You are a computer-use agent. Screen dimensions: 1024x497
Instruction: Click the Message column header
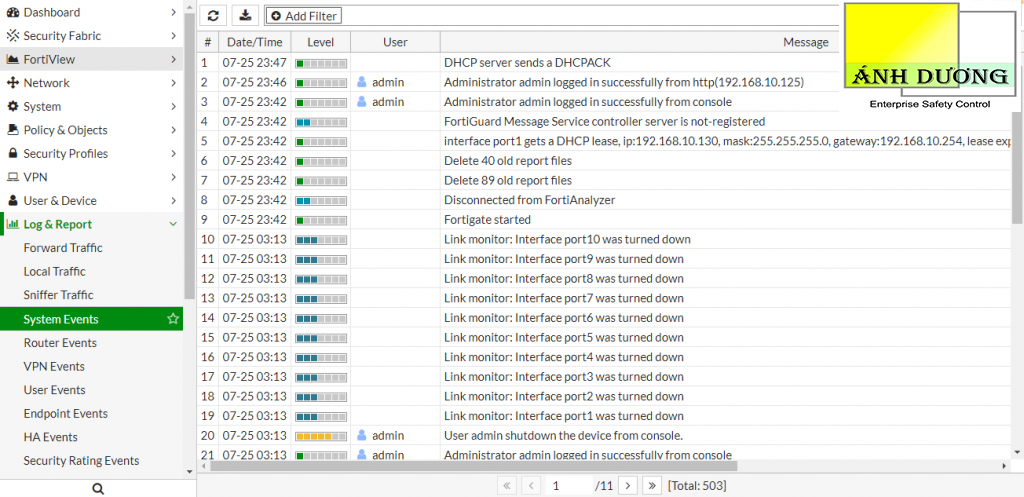[x=806, y=42]
